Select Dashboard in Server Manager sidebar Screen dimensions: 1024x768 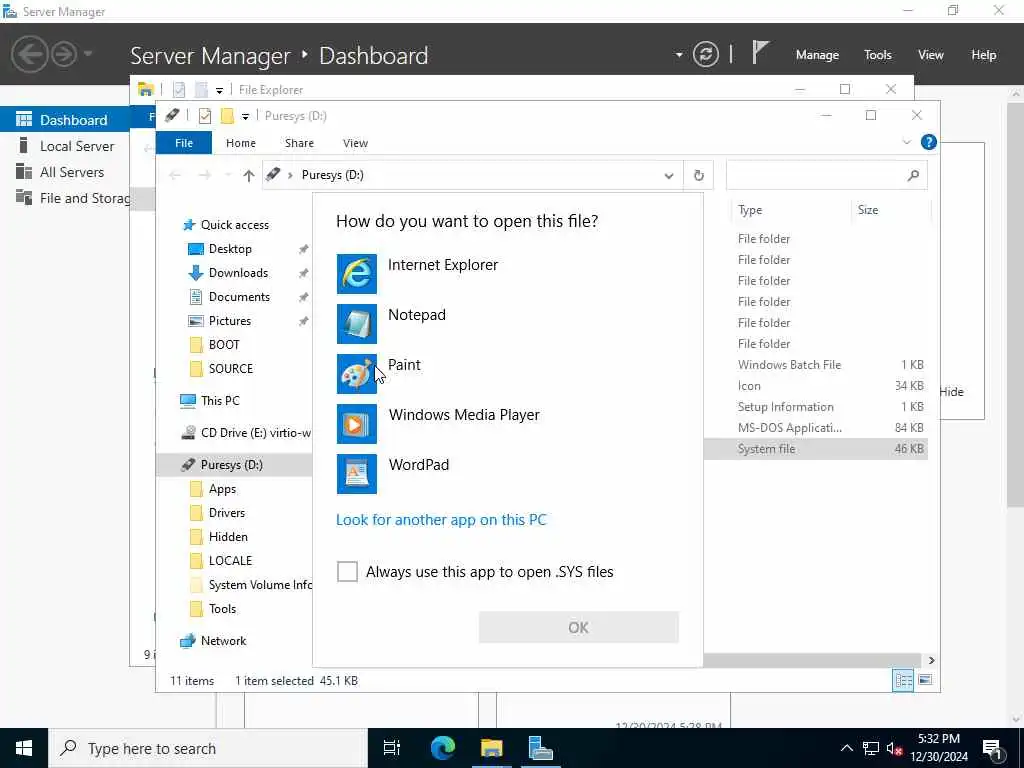pos(64,120)
